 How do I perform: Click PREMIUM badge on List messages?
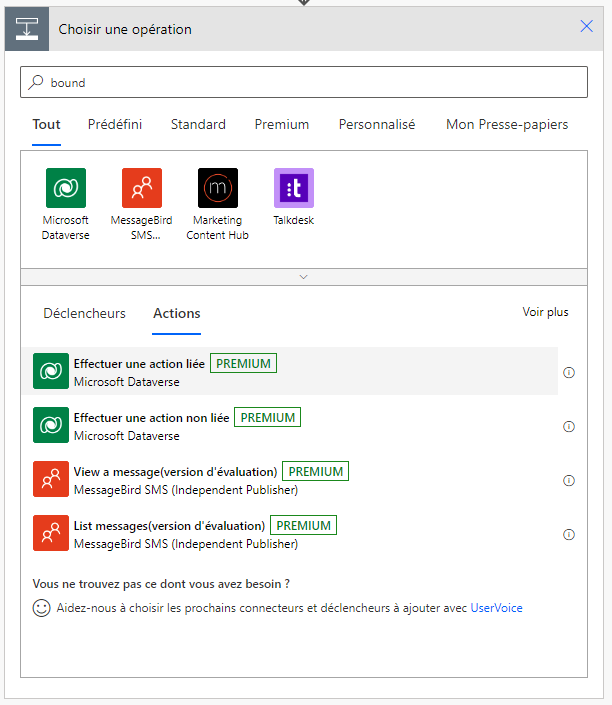click(304, 525)
